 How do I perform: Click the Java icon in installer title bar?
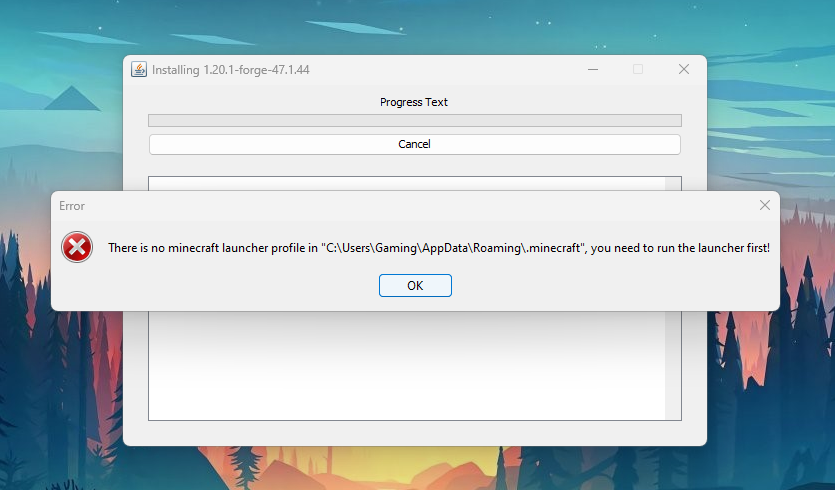point(139,69)
